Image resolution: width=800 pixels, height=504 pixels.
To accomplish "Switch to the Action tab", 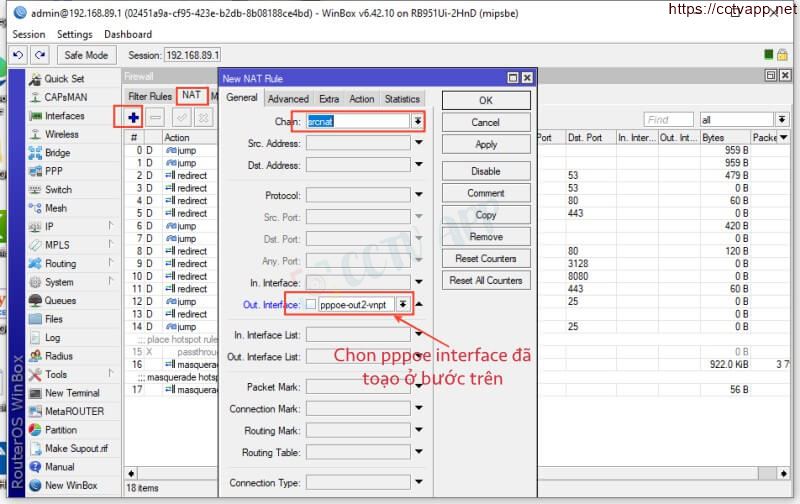I will [362, 99].
